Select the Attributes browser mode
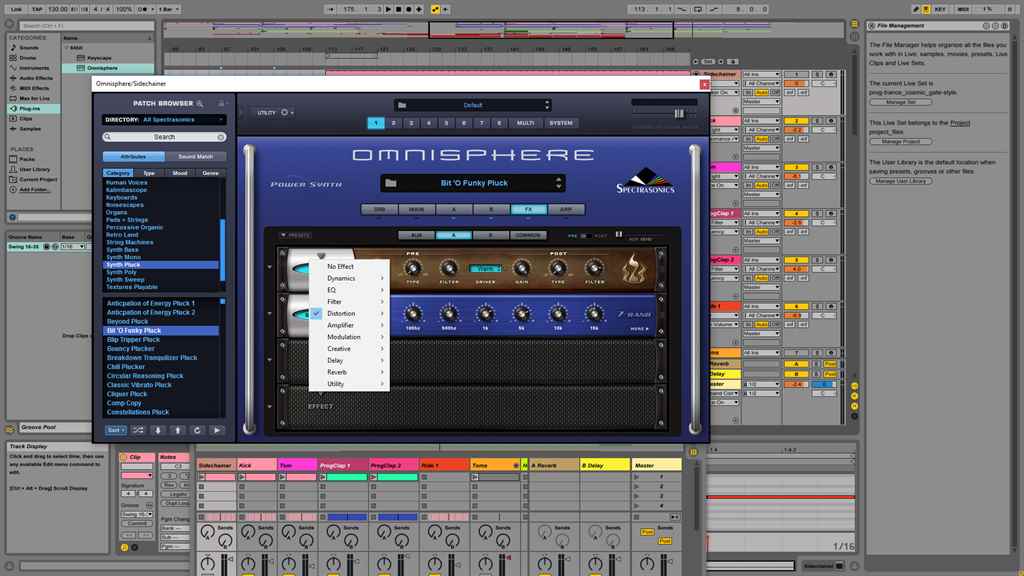1024x576 pixels. click(133, 157)
